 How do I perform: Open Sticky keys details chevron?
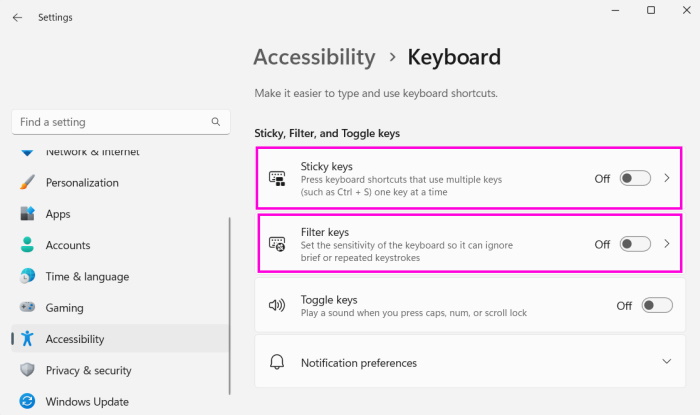pyautogui.click(x=667, y=179)
